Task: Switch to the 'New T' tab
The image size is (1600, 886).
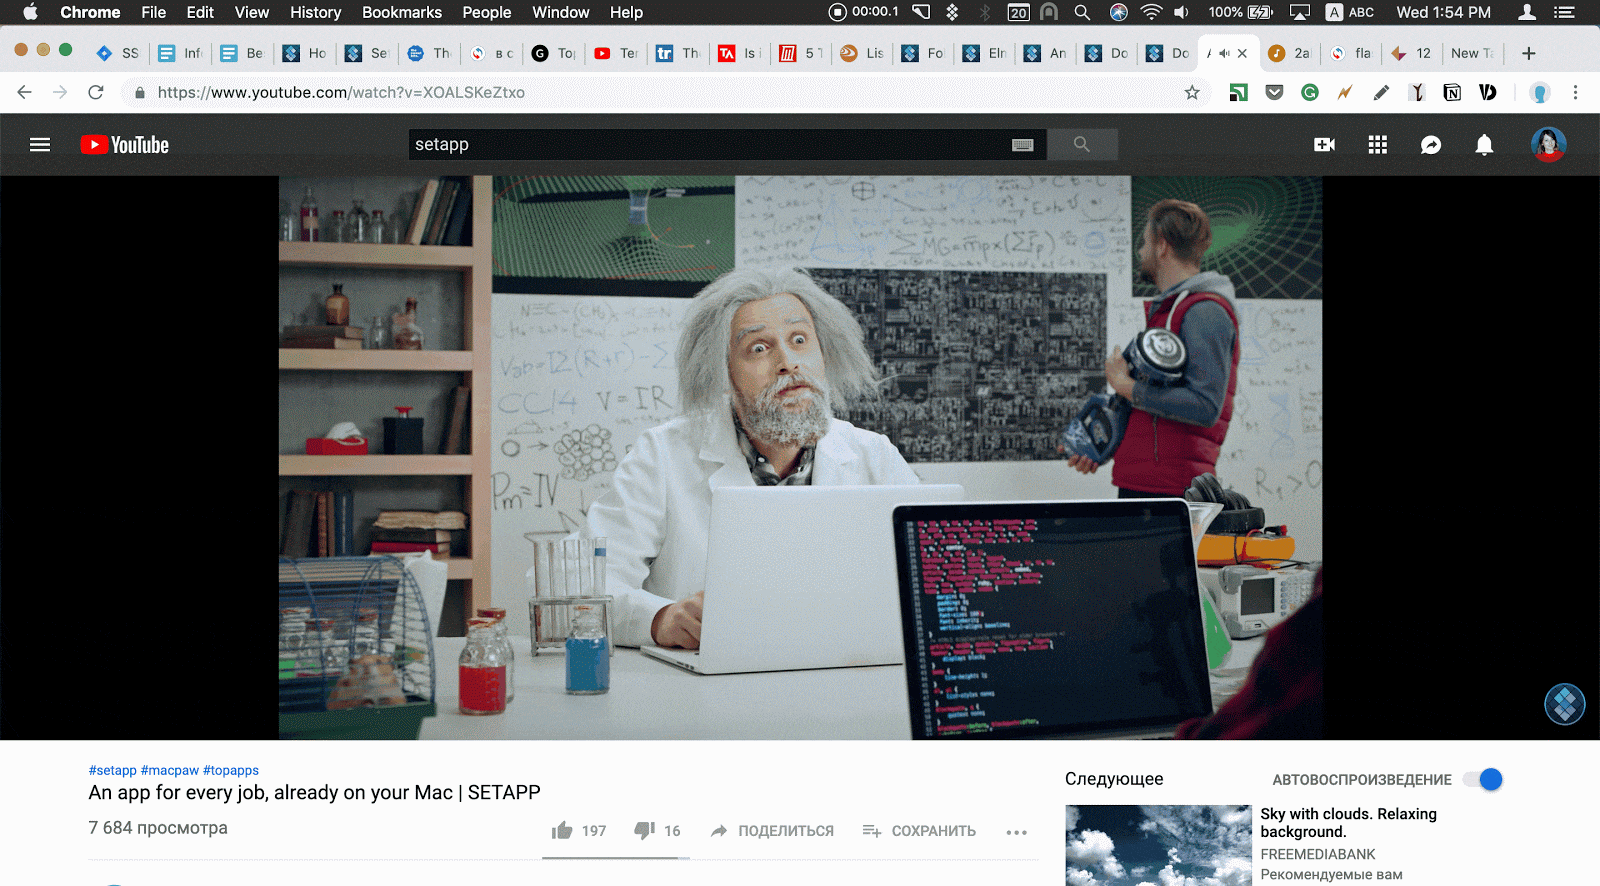Action: click(x=1472, y=53)
